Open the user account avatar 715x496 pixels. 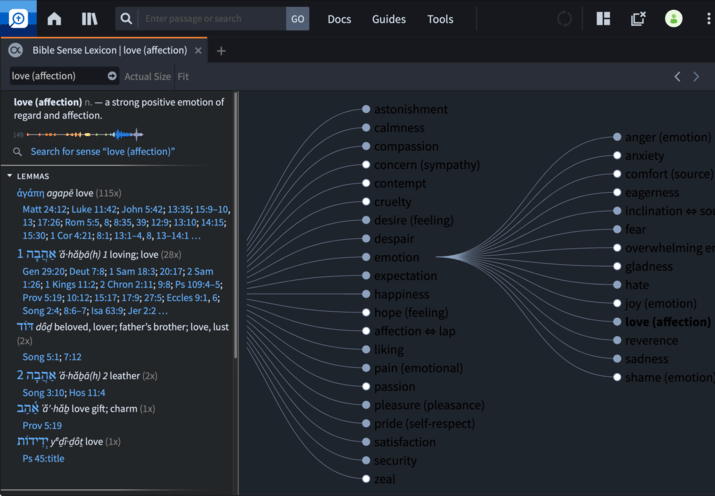pyautogui.click(x=674, y=19)
